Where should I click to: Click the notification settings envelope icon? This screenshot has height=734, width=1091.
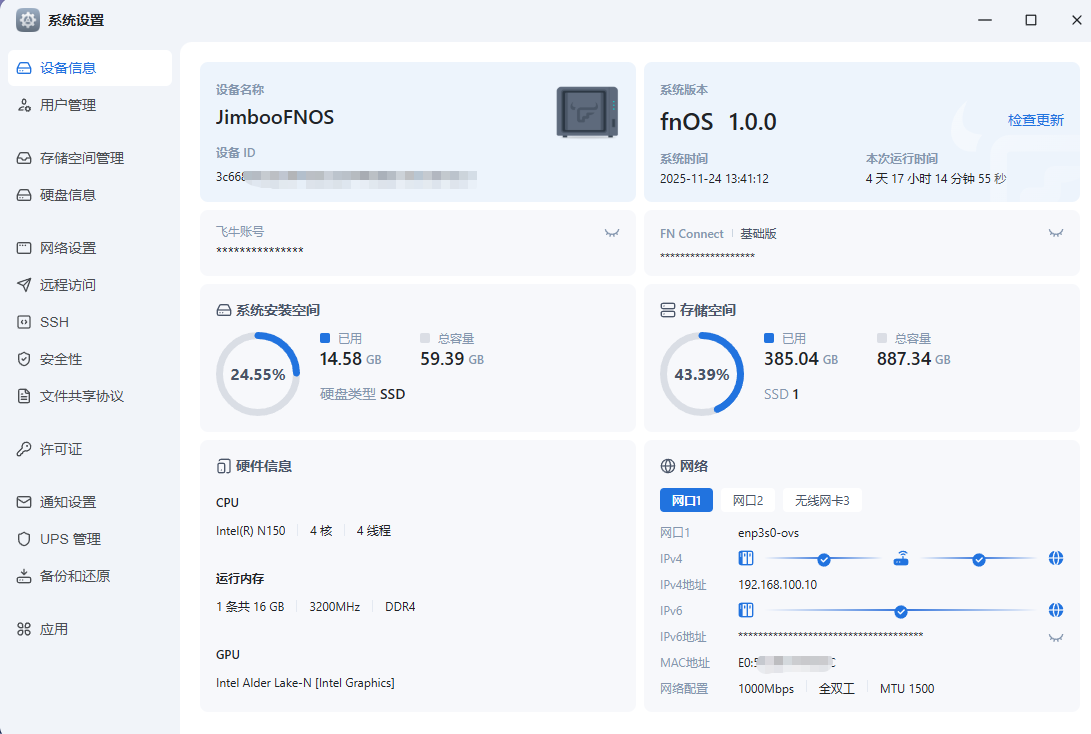[x=24, y=502]
